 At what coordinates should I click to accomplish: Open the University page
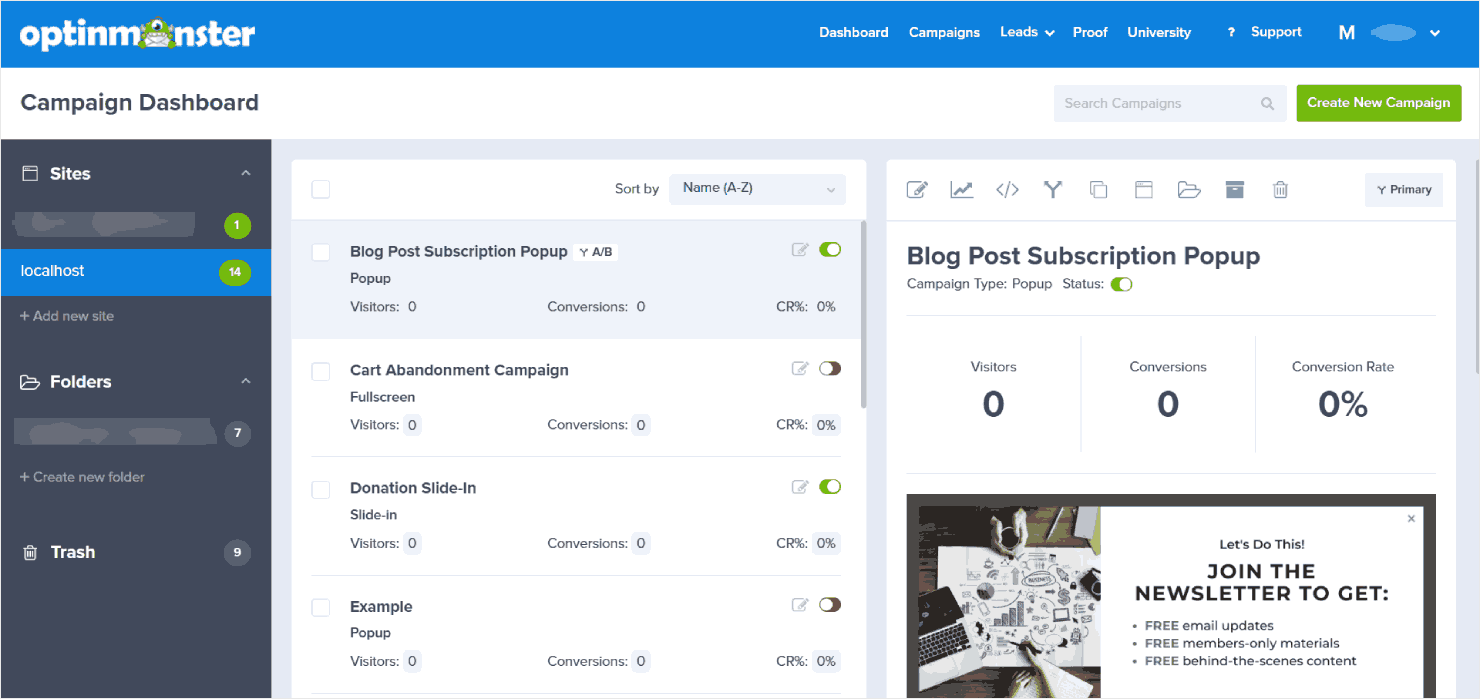click(1158, 32)
